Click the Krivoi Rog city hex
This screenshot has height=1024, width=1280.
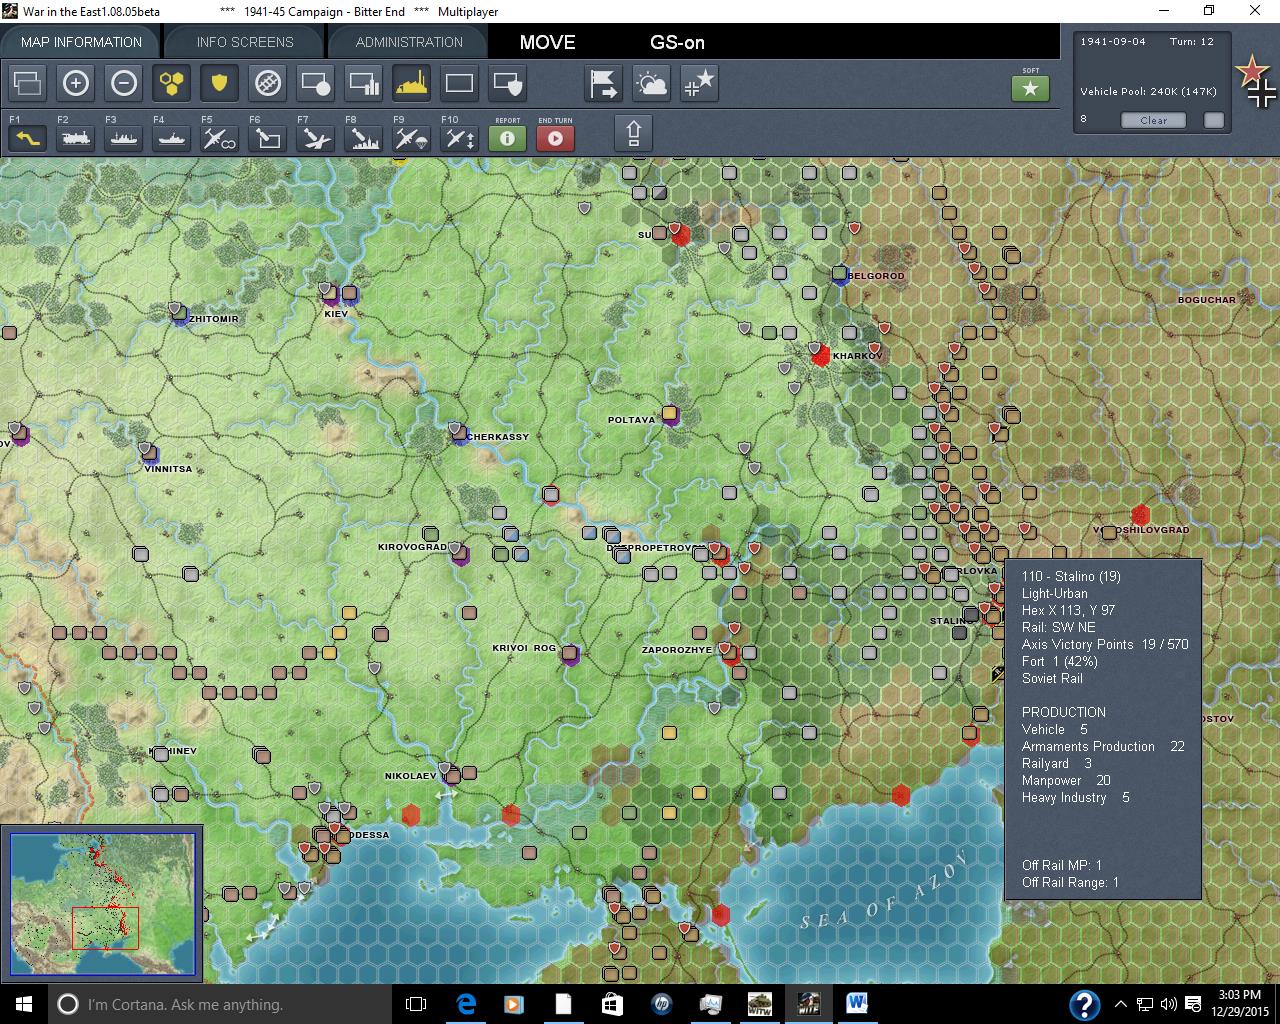pos(570,655)
